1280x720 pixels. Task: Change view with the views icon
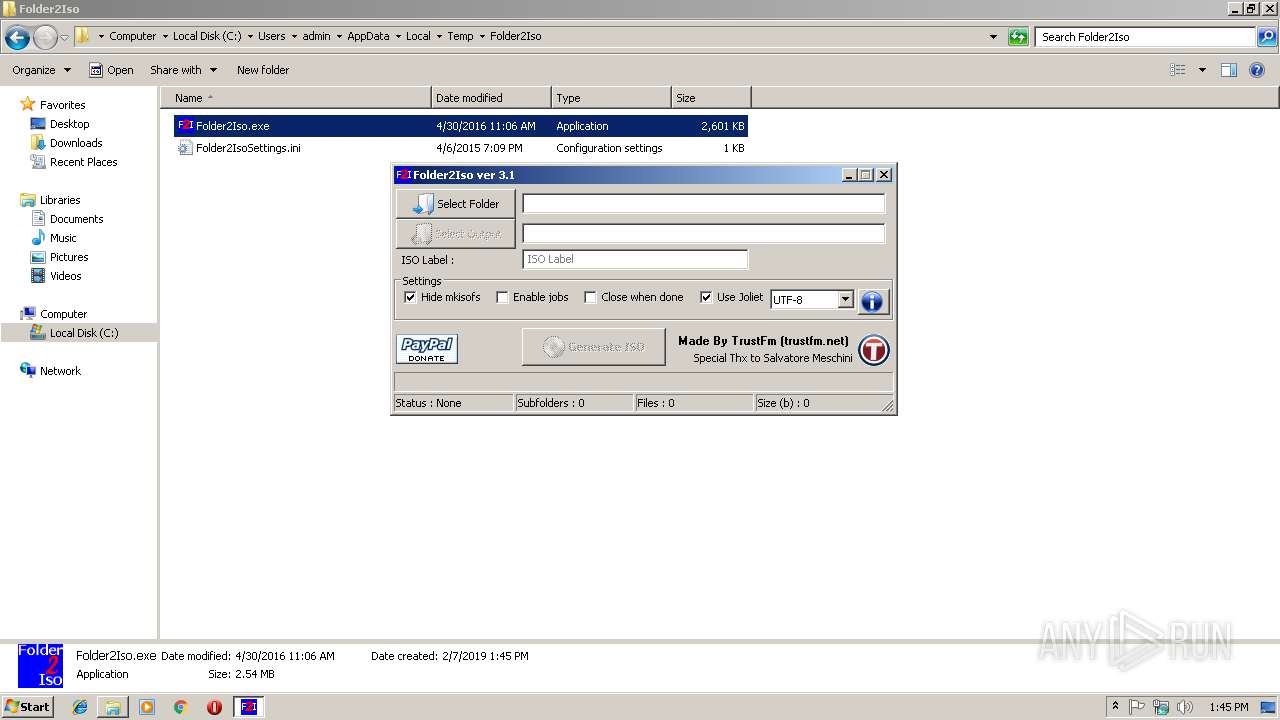[x=1178, y=70]
